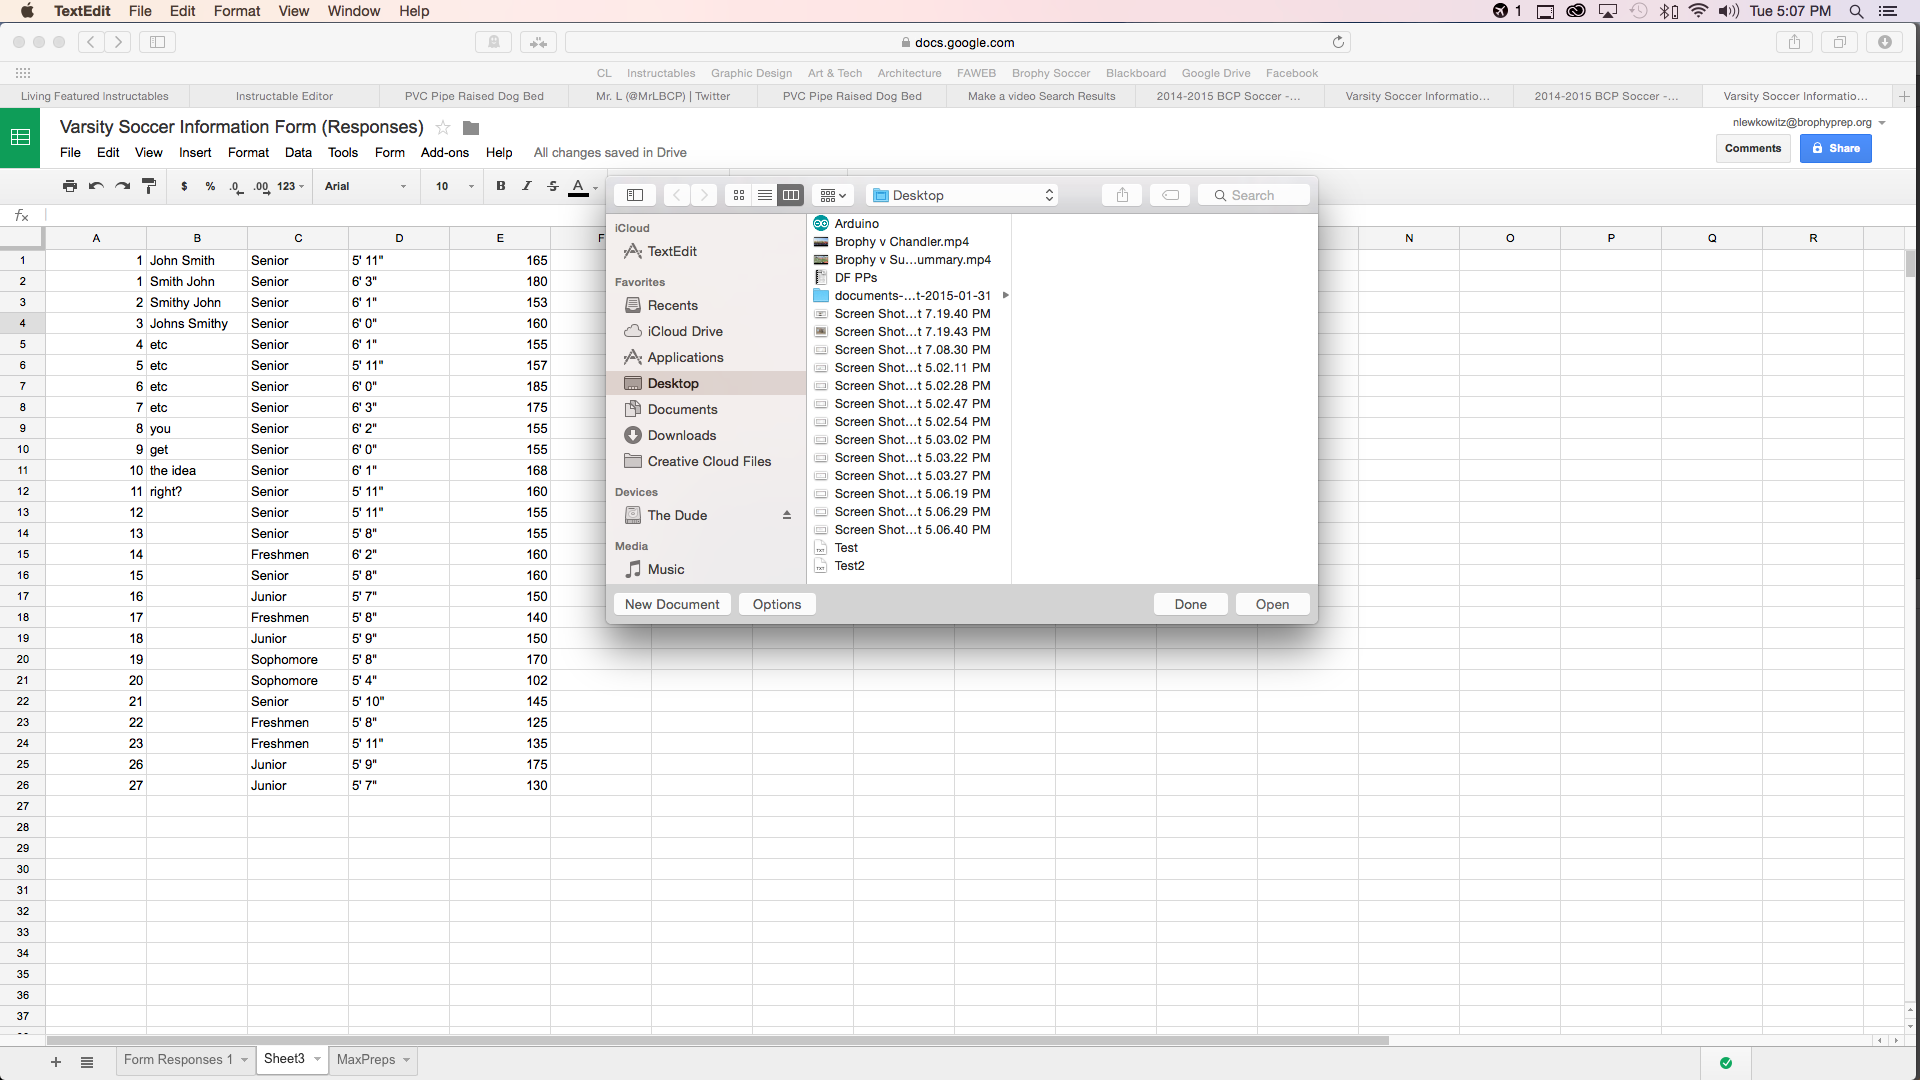Screen dimensions: 1920x1080
Task: Open the font size dropdown
Action: click(455, 186)
